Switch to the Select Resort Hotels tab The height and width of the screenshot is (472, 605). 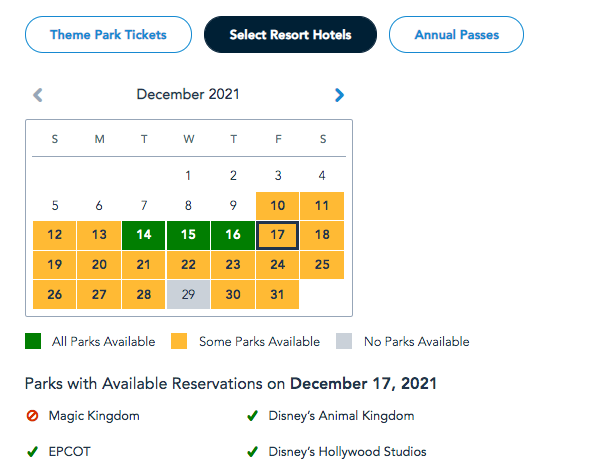[x=290, y=35]
